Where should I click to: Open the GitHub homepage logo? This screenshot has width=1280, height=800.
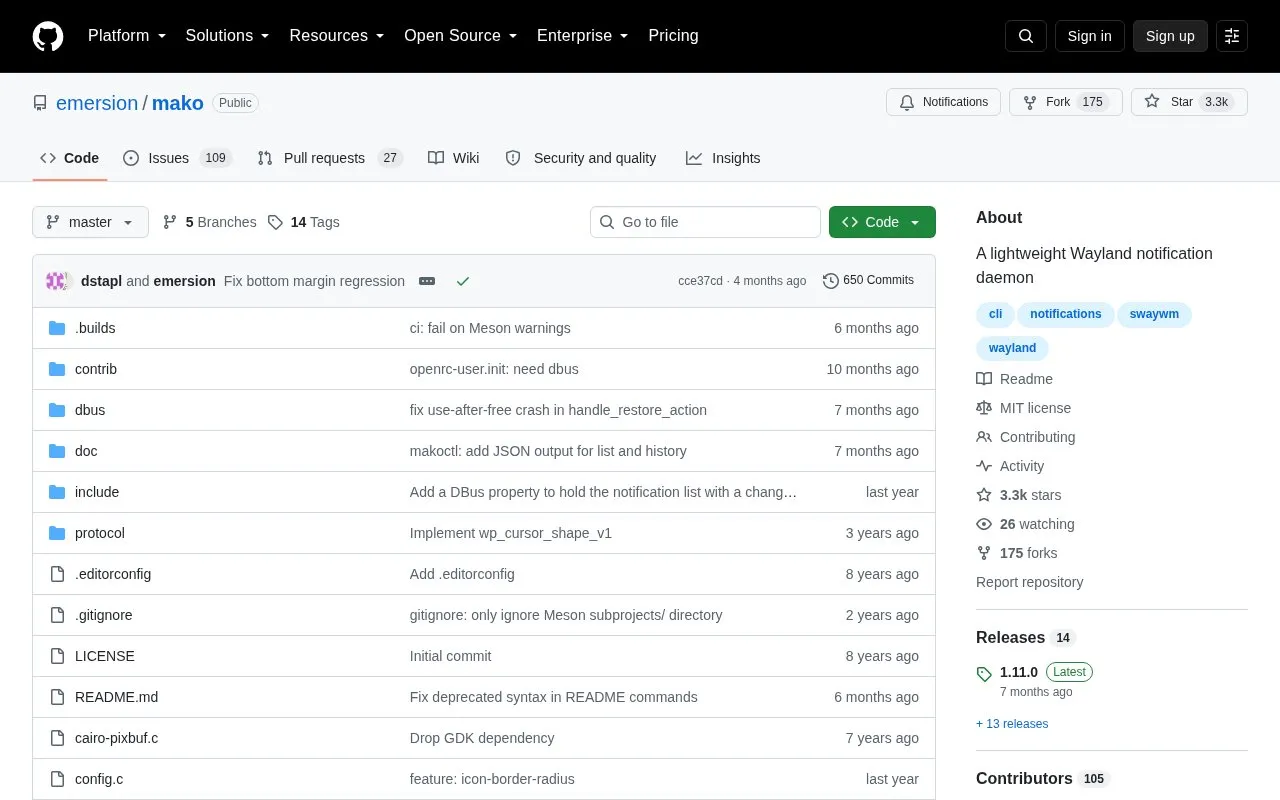(48, 36)
